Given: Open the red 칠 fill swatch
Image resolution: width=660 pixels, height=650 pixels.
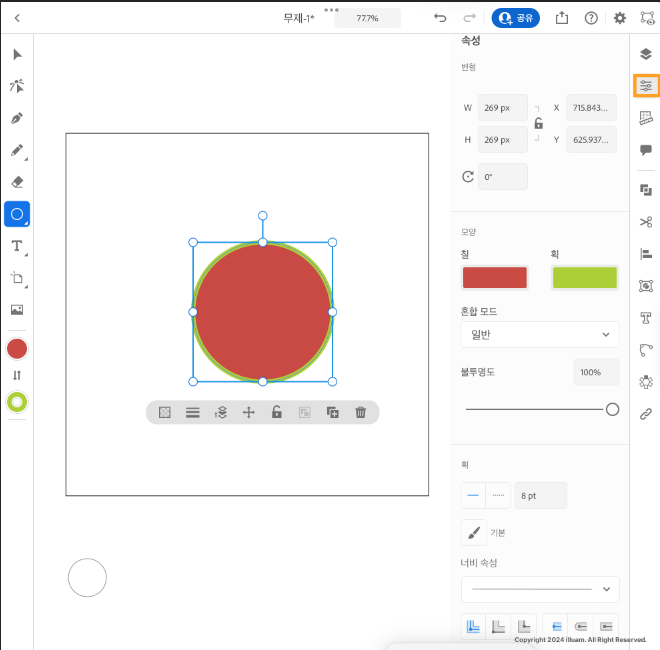Looking at the screenshot, I should pyautogui.click(x=495, y=278).
